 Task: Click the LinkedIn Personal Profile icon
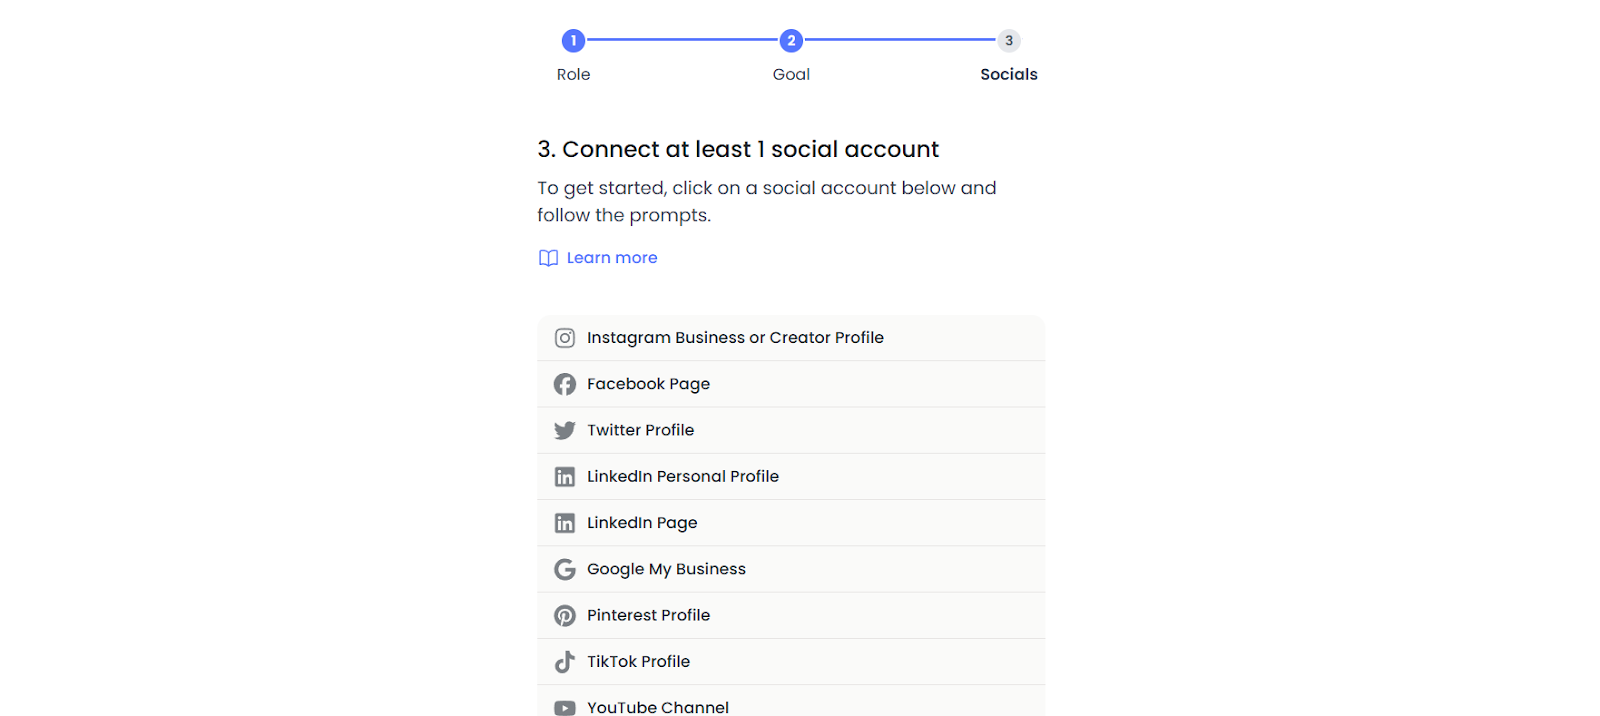click(565, 477)
